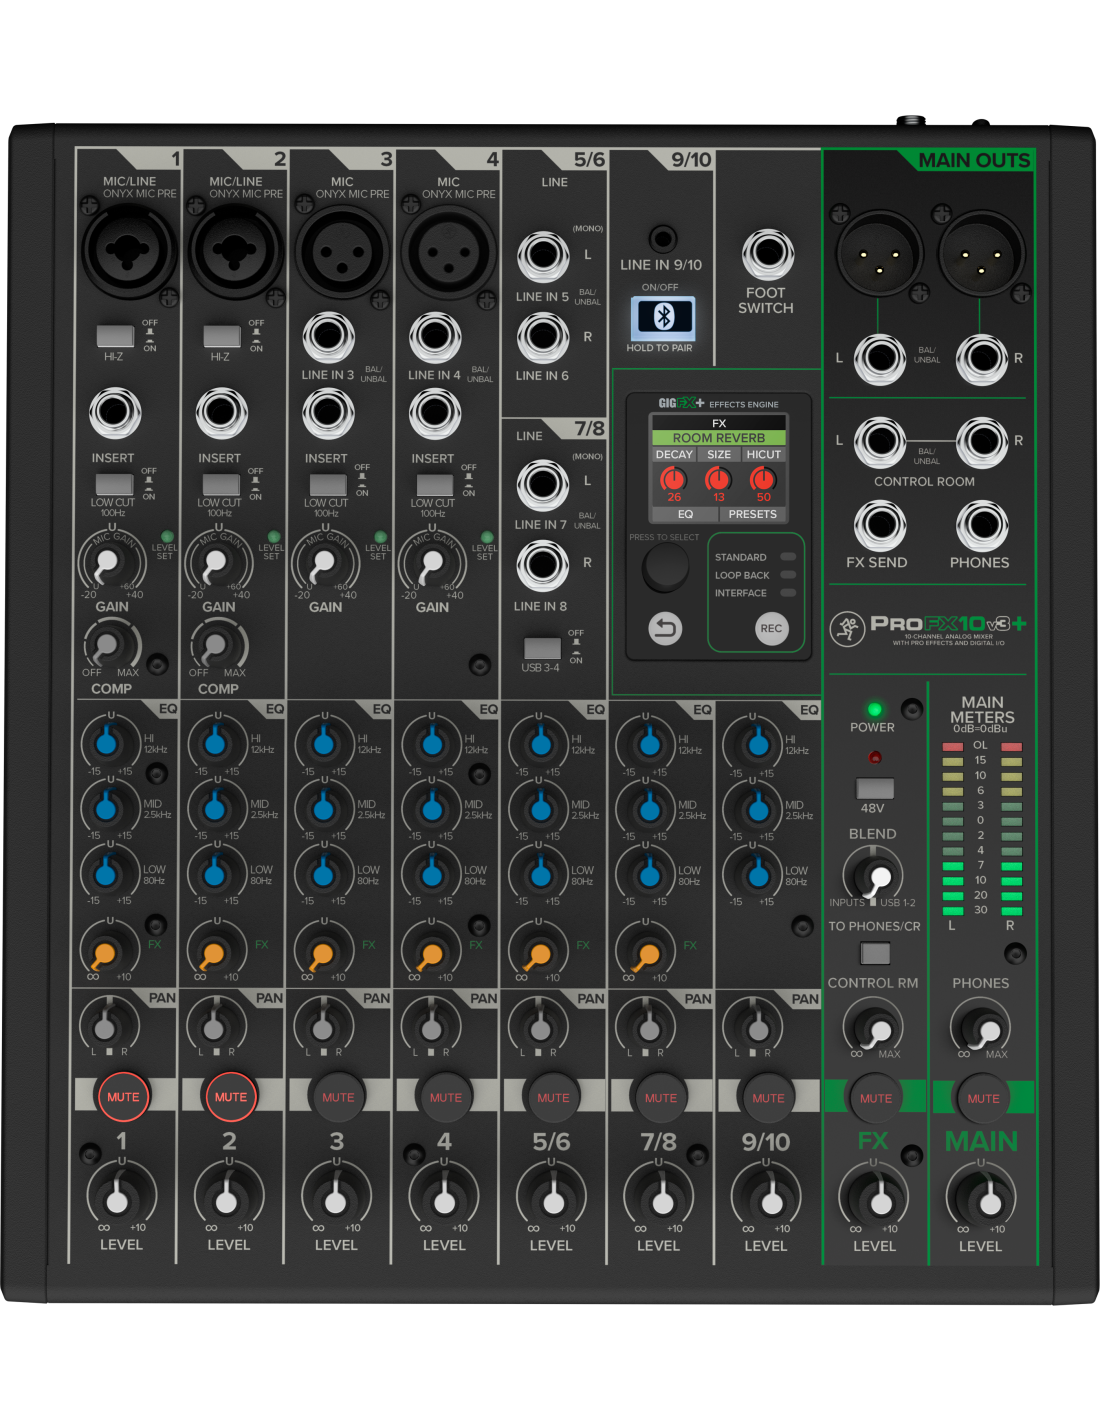Click the FOOT SWITCH jack

767,254
